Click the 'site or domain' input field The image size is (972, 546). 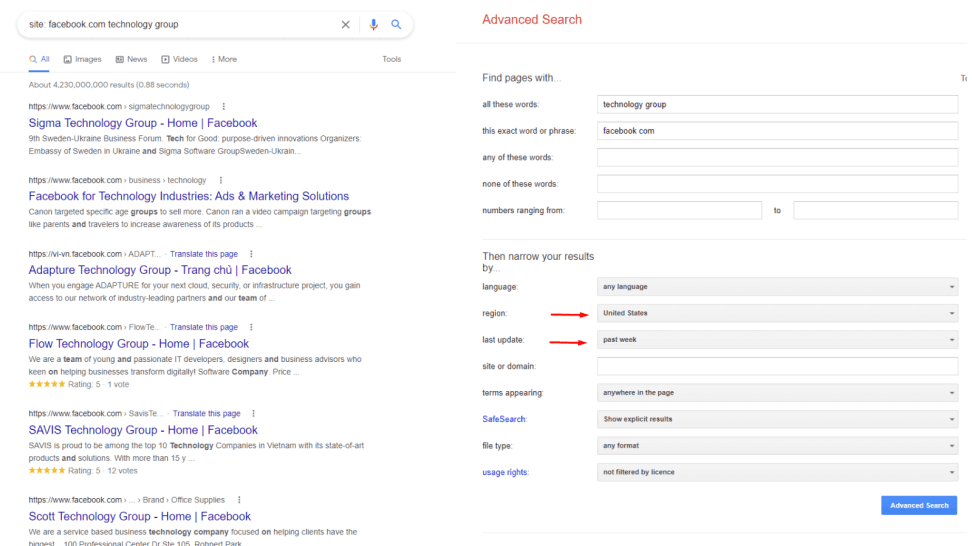pos(777,366)
